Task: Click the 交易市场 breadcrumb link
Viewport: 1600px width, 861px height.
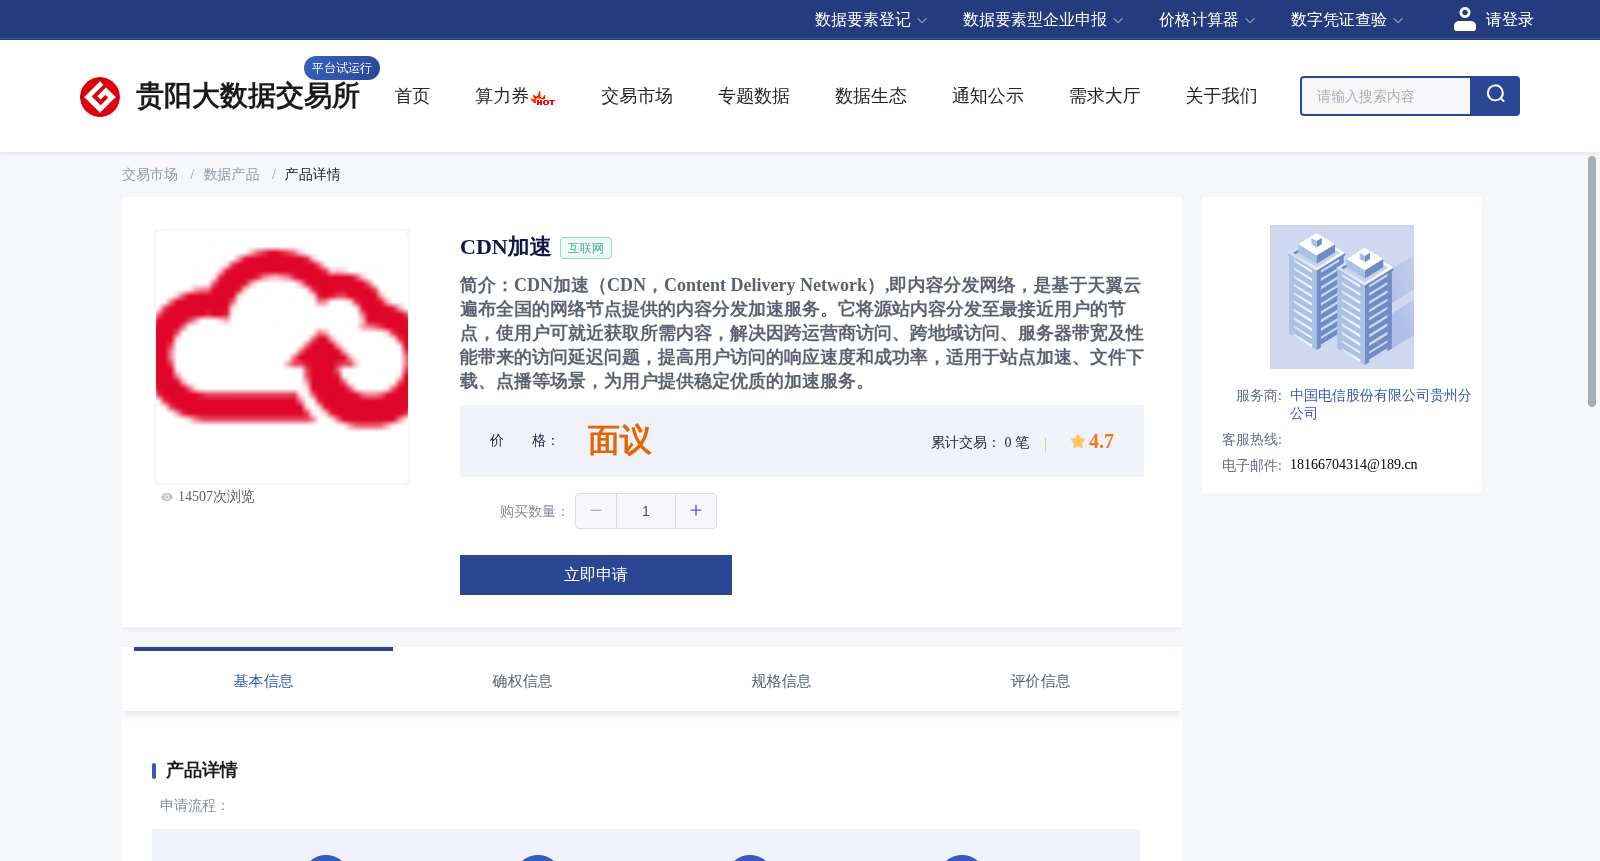Action: coord(150,175)
